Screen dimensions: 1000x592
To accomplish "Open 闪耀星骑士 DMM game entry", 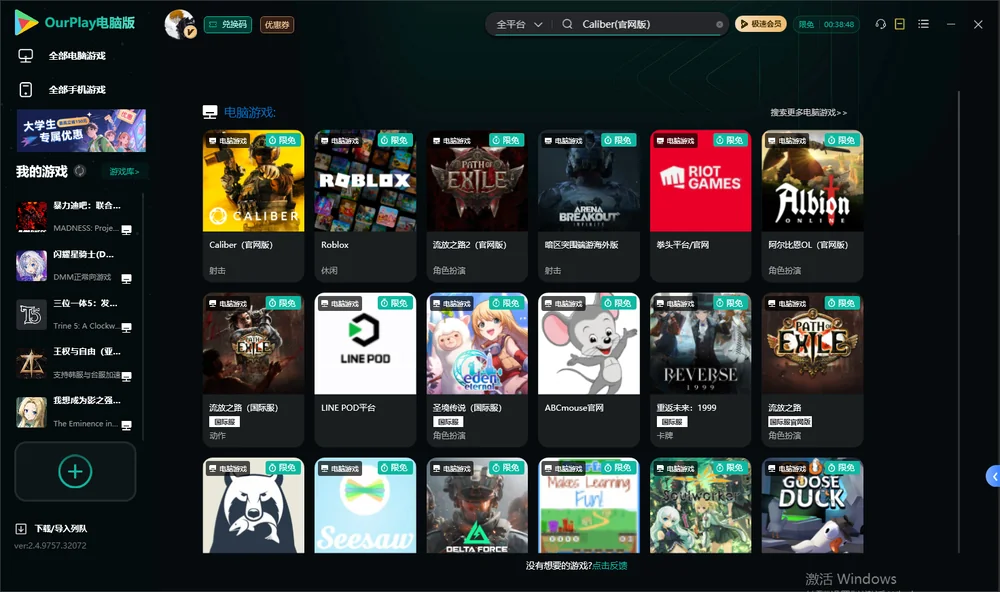I will (x=75, y=265).
